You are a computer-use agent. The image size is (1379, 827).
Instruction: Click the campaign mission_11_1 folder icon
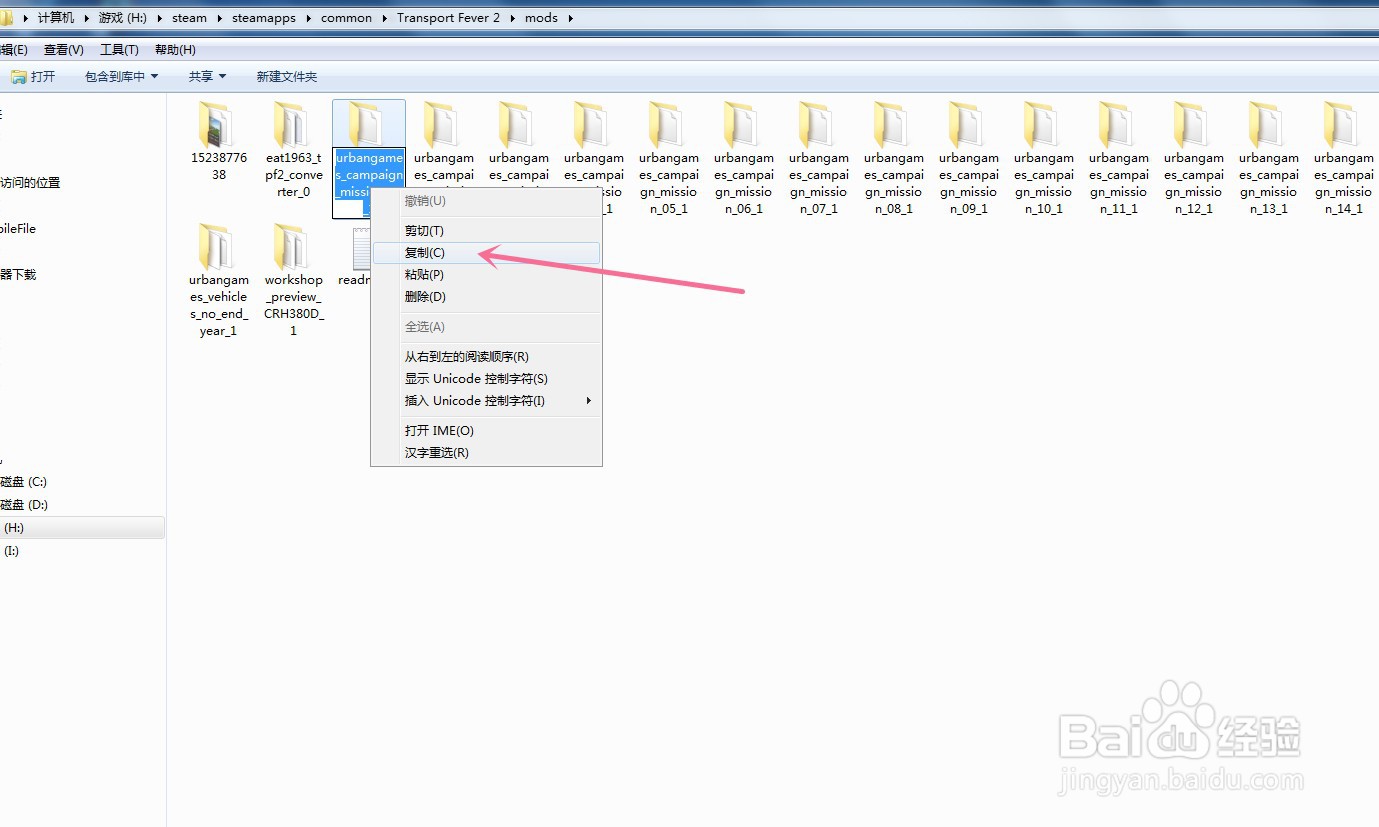coord(1117,125)
